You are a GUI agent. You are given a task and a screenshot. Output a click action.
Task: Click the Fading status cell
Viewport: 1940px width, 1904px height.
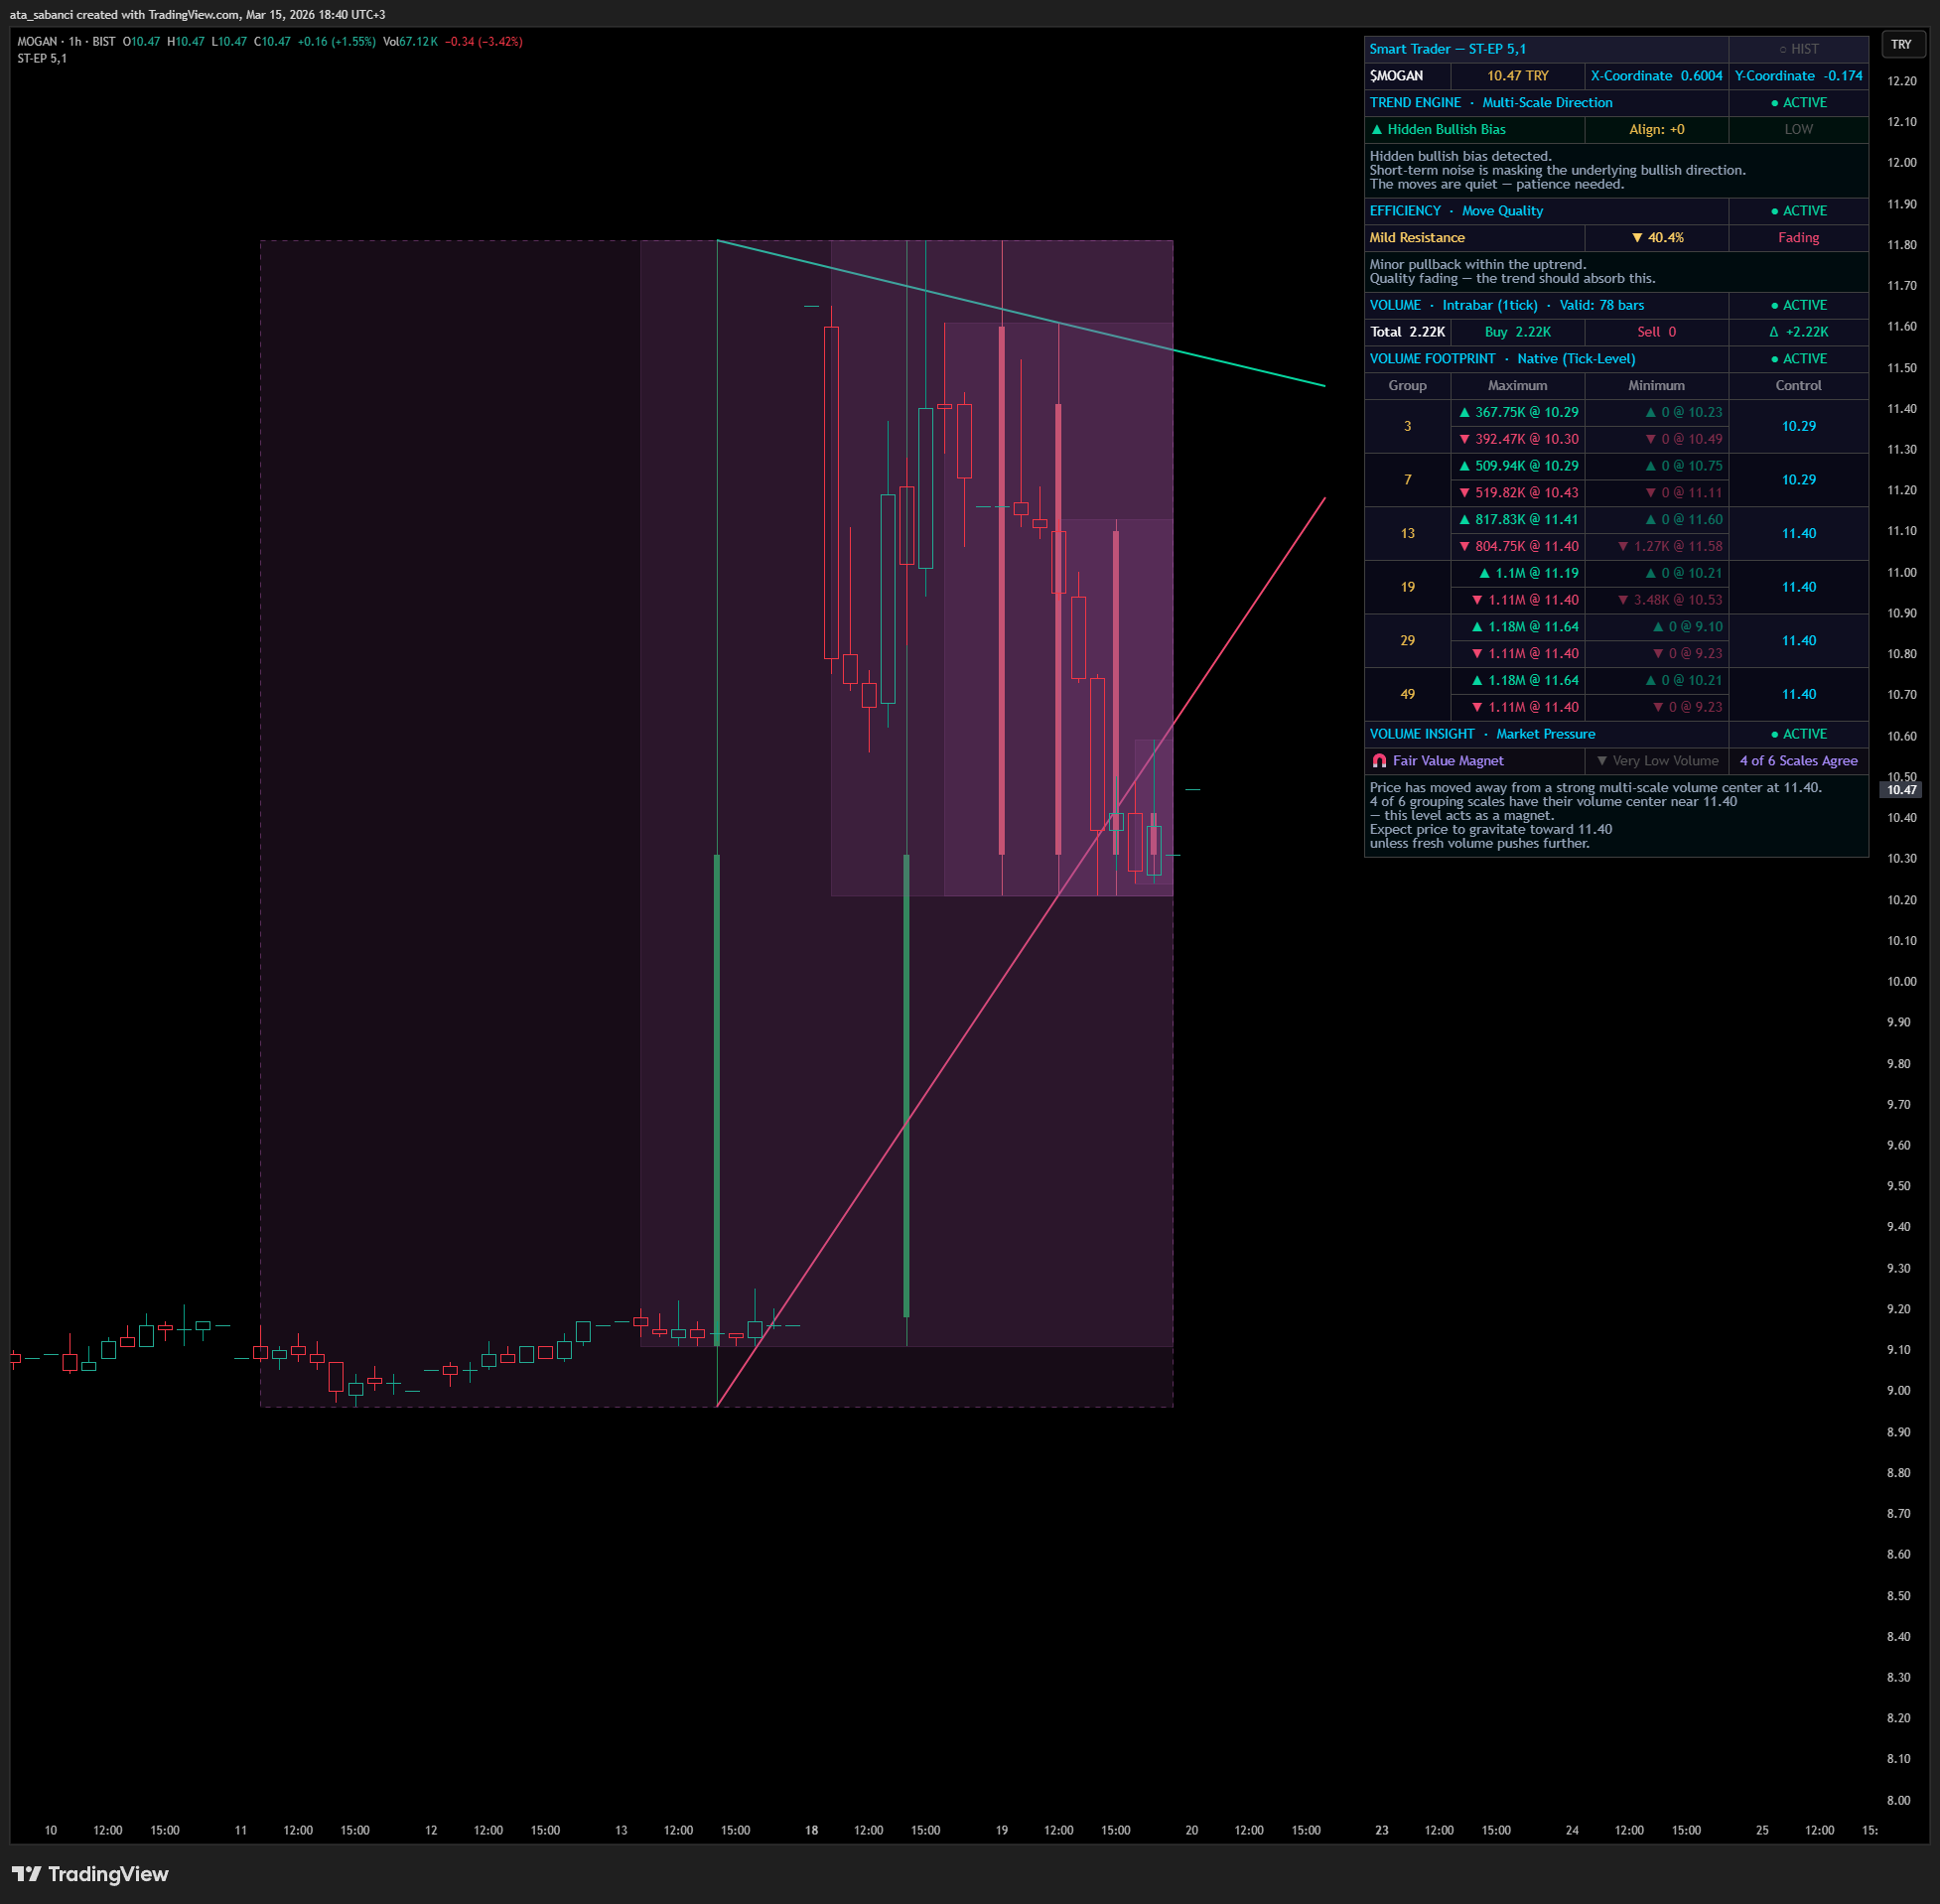[1798, 238]
